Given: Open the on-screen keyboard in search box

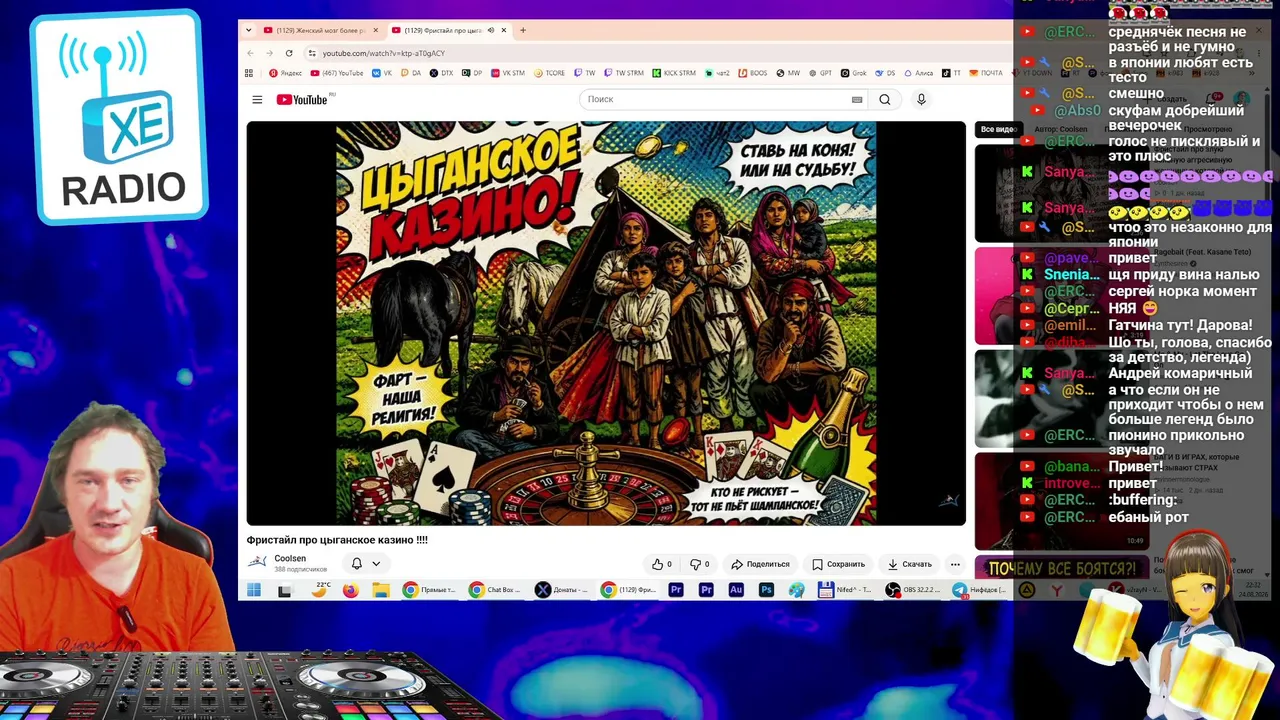Looking at the screenshot, I should click(x=857, y=99).
